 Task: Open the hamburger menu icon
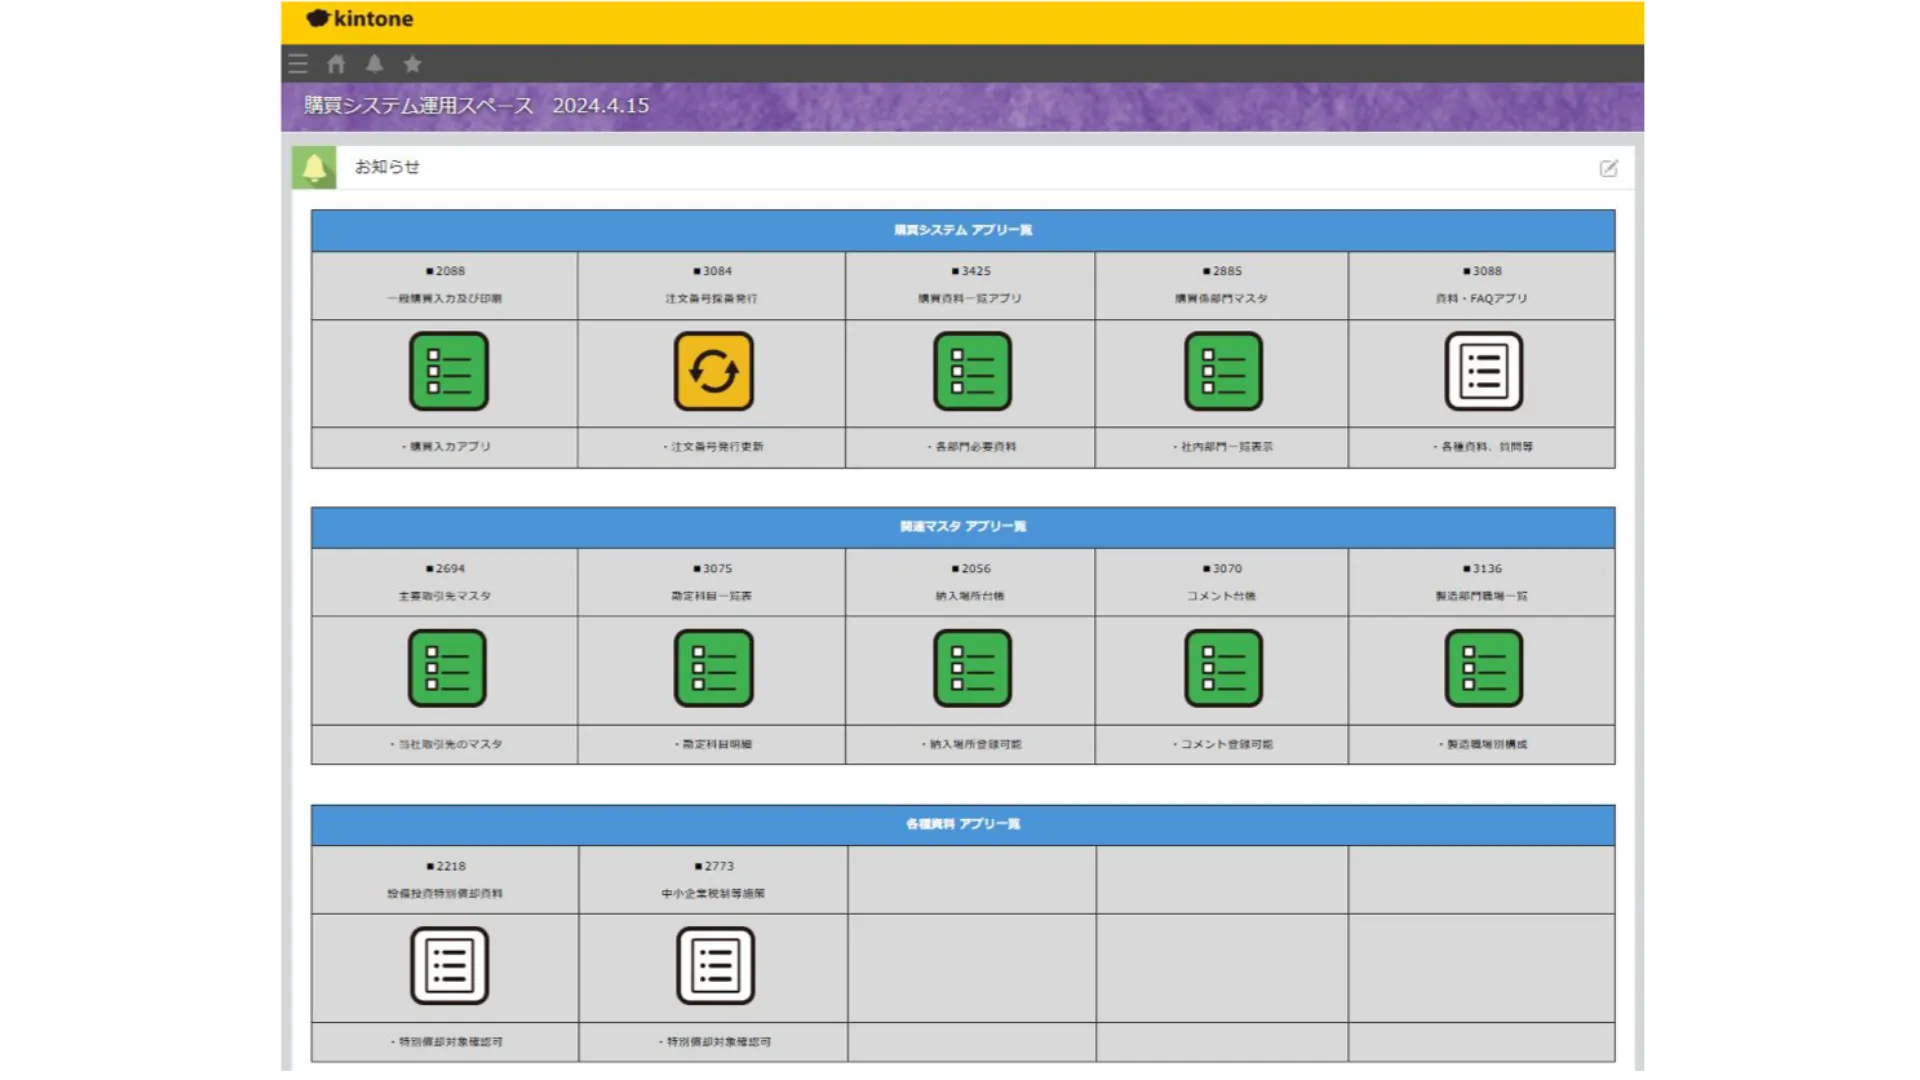click(298, 64)
